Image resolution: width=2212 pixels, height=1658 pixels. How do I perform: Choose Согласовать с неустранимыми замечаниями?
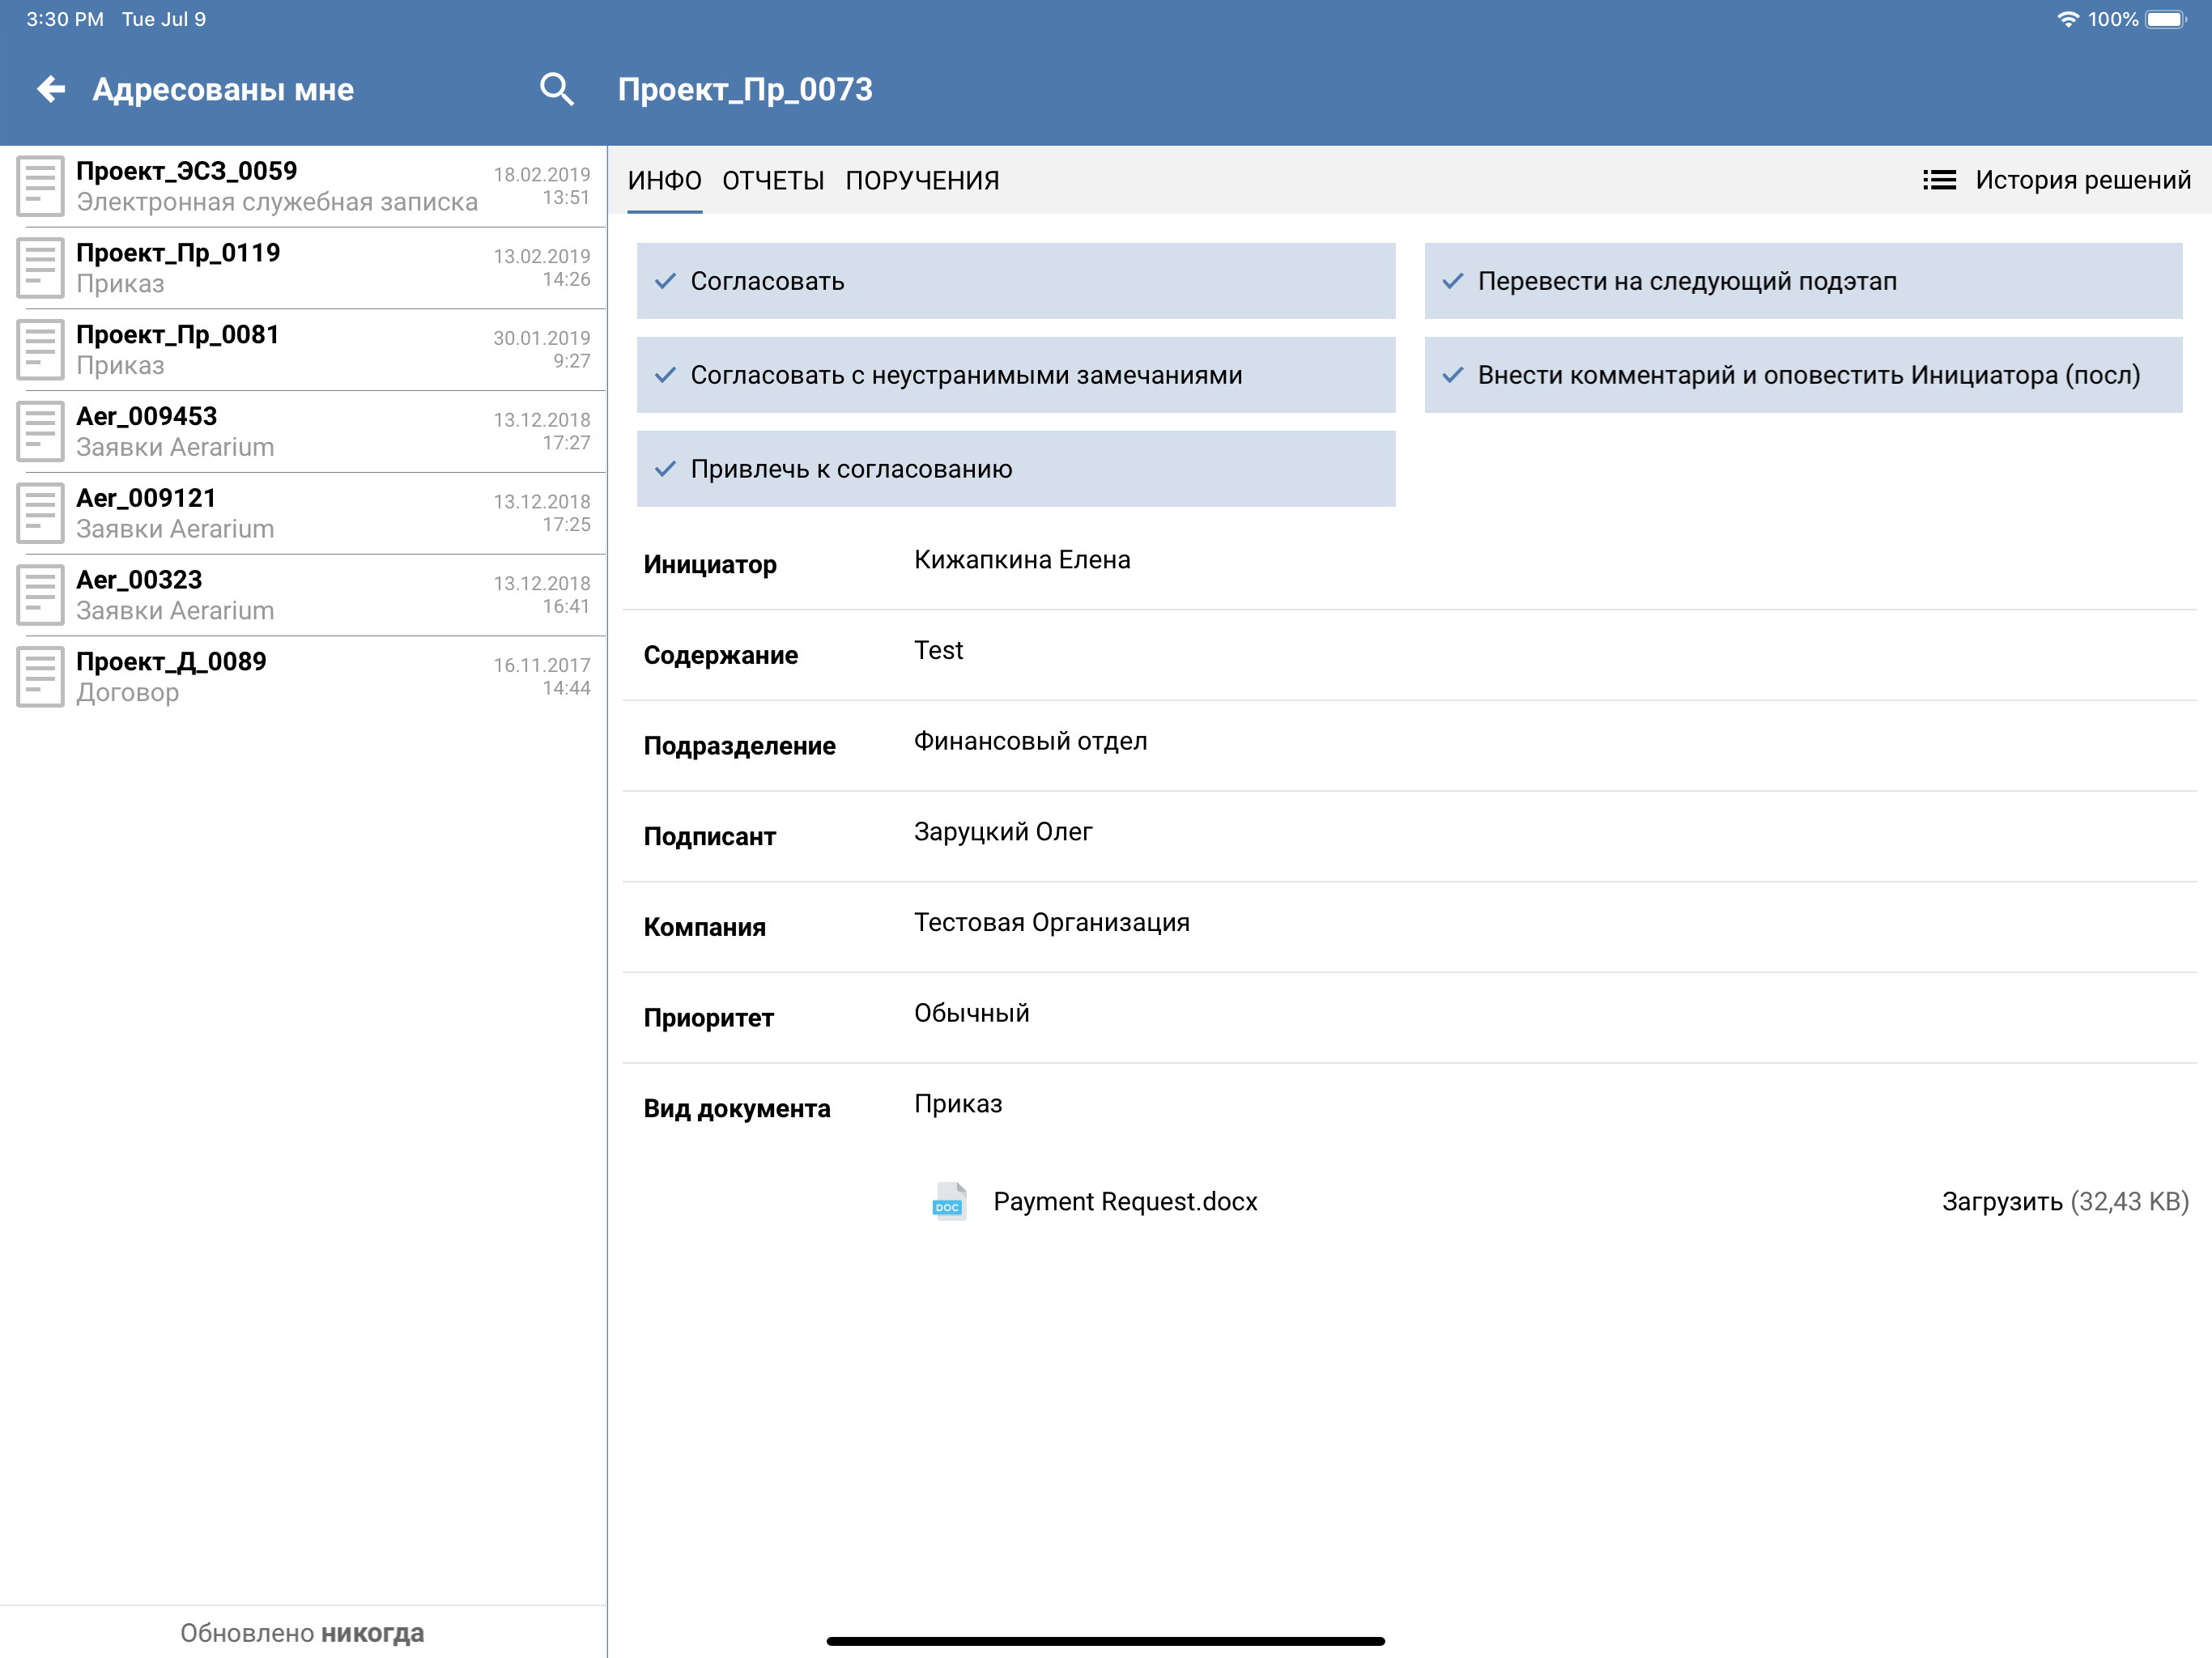pos(1016,375)
